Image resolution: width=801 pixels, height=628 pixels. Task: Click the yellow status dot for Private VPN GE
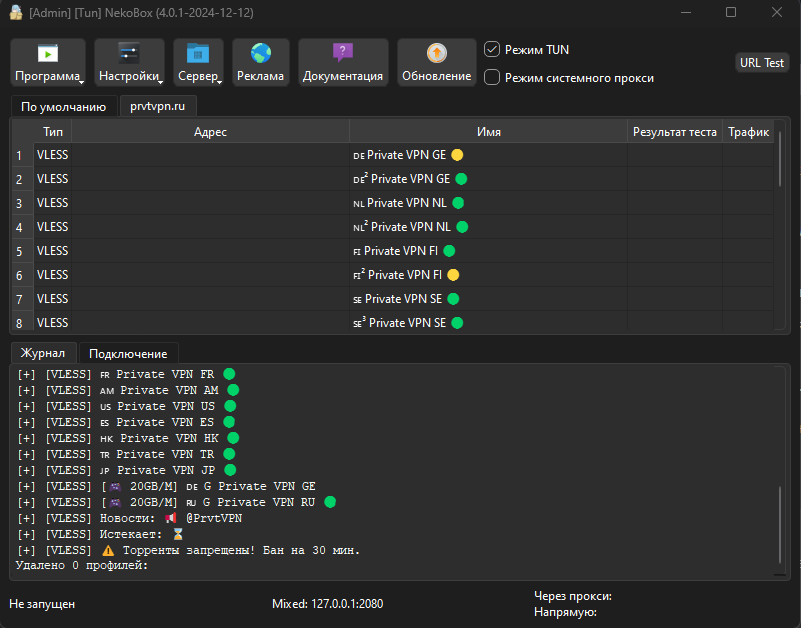pos(457,155)
